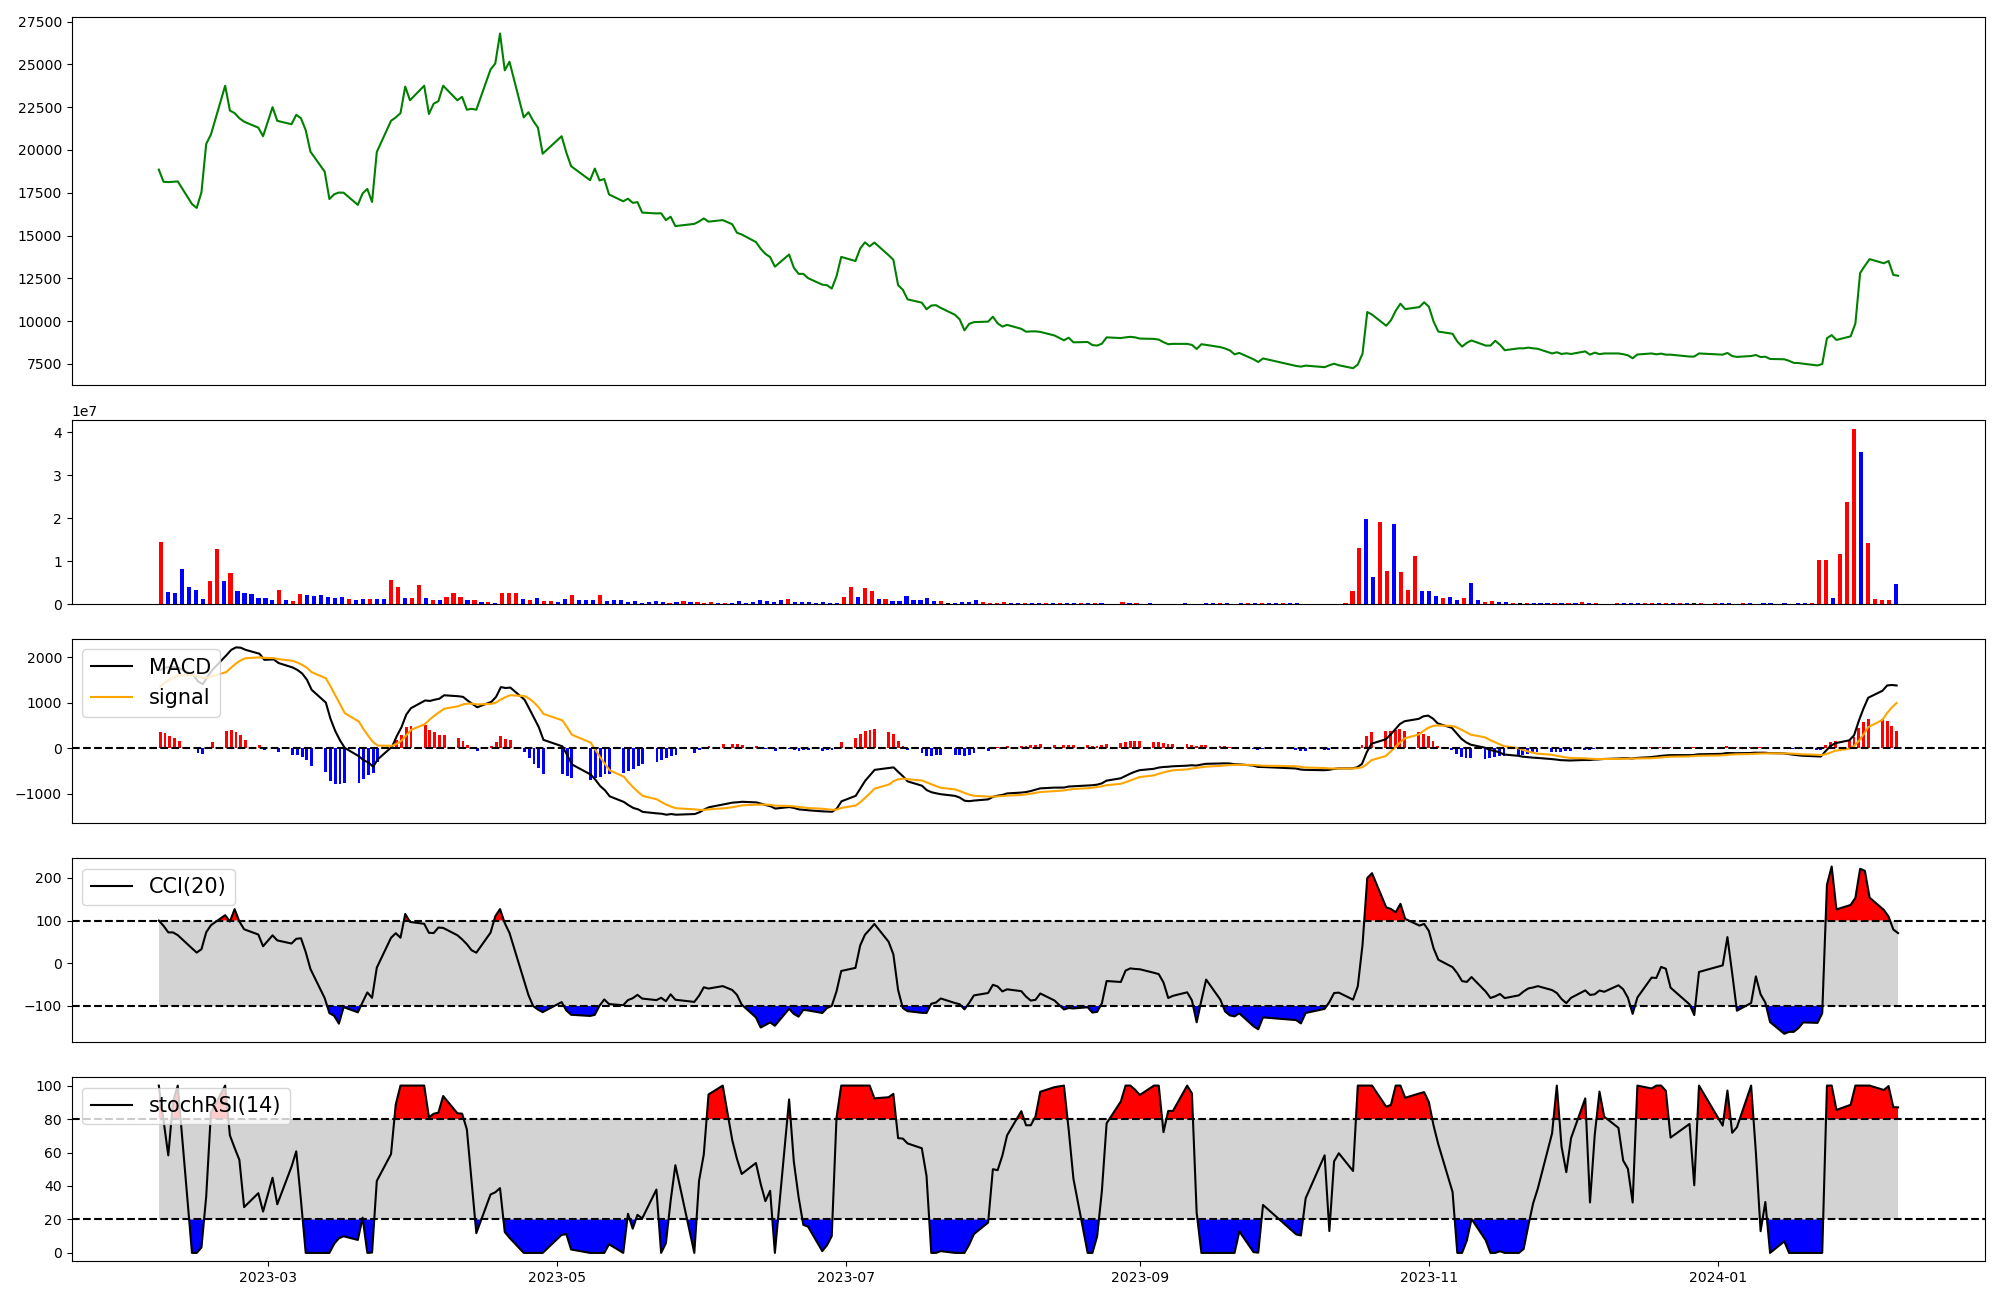This screenshot has height=1300, width=2000.
Task: Click the 80 tick on the stochRSI axis
Action: 54,1119
